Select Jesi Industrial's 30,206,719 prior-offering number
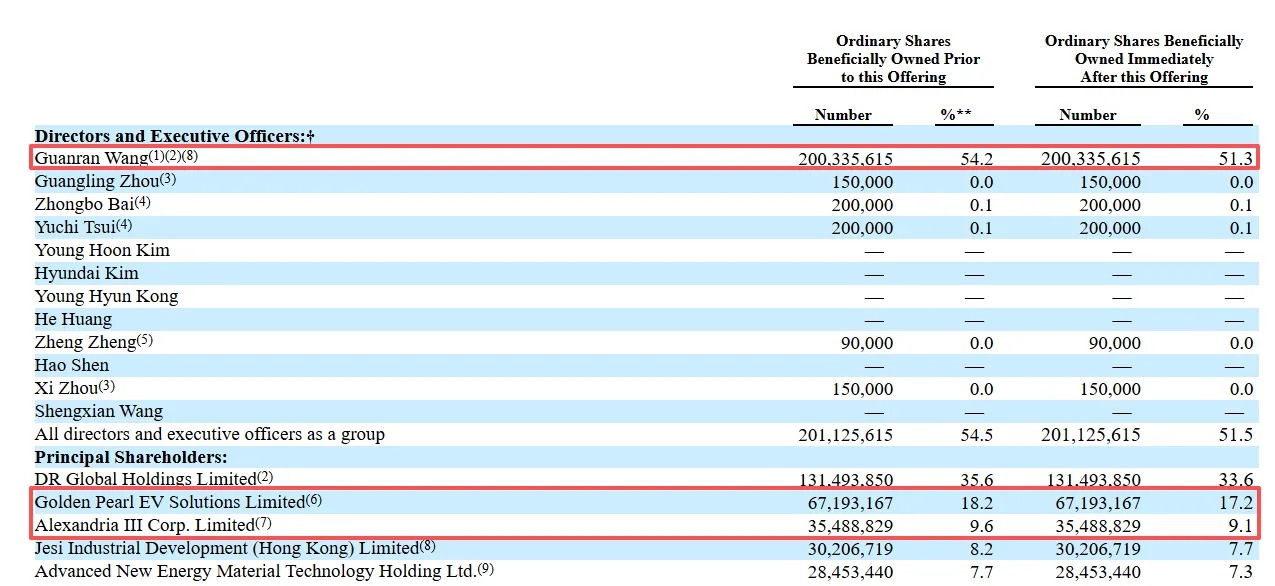1275x586 pixels. click(x=851, y=549)
